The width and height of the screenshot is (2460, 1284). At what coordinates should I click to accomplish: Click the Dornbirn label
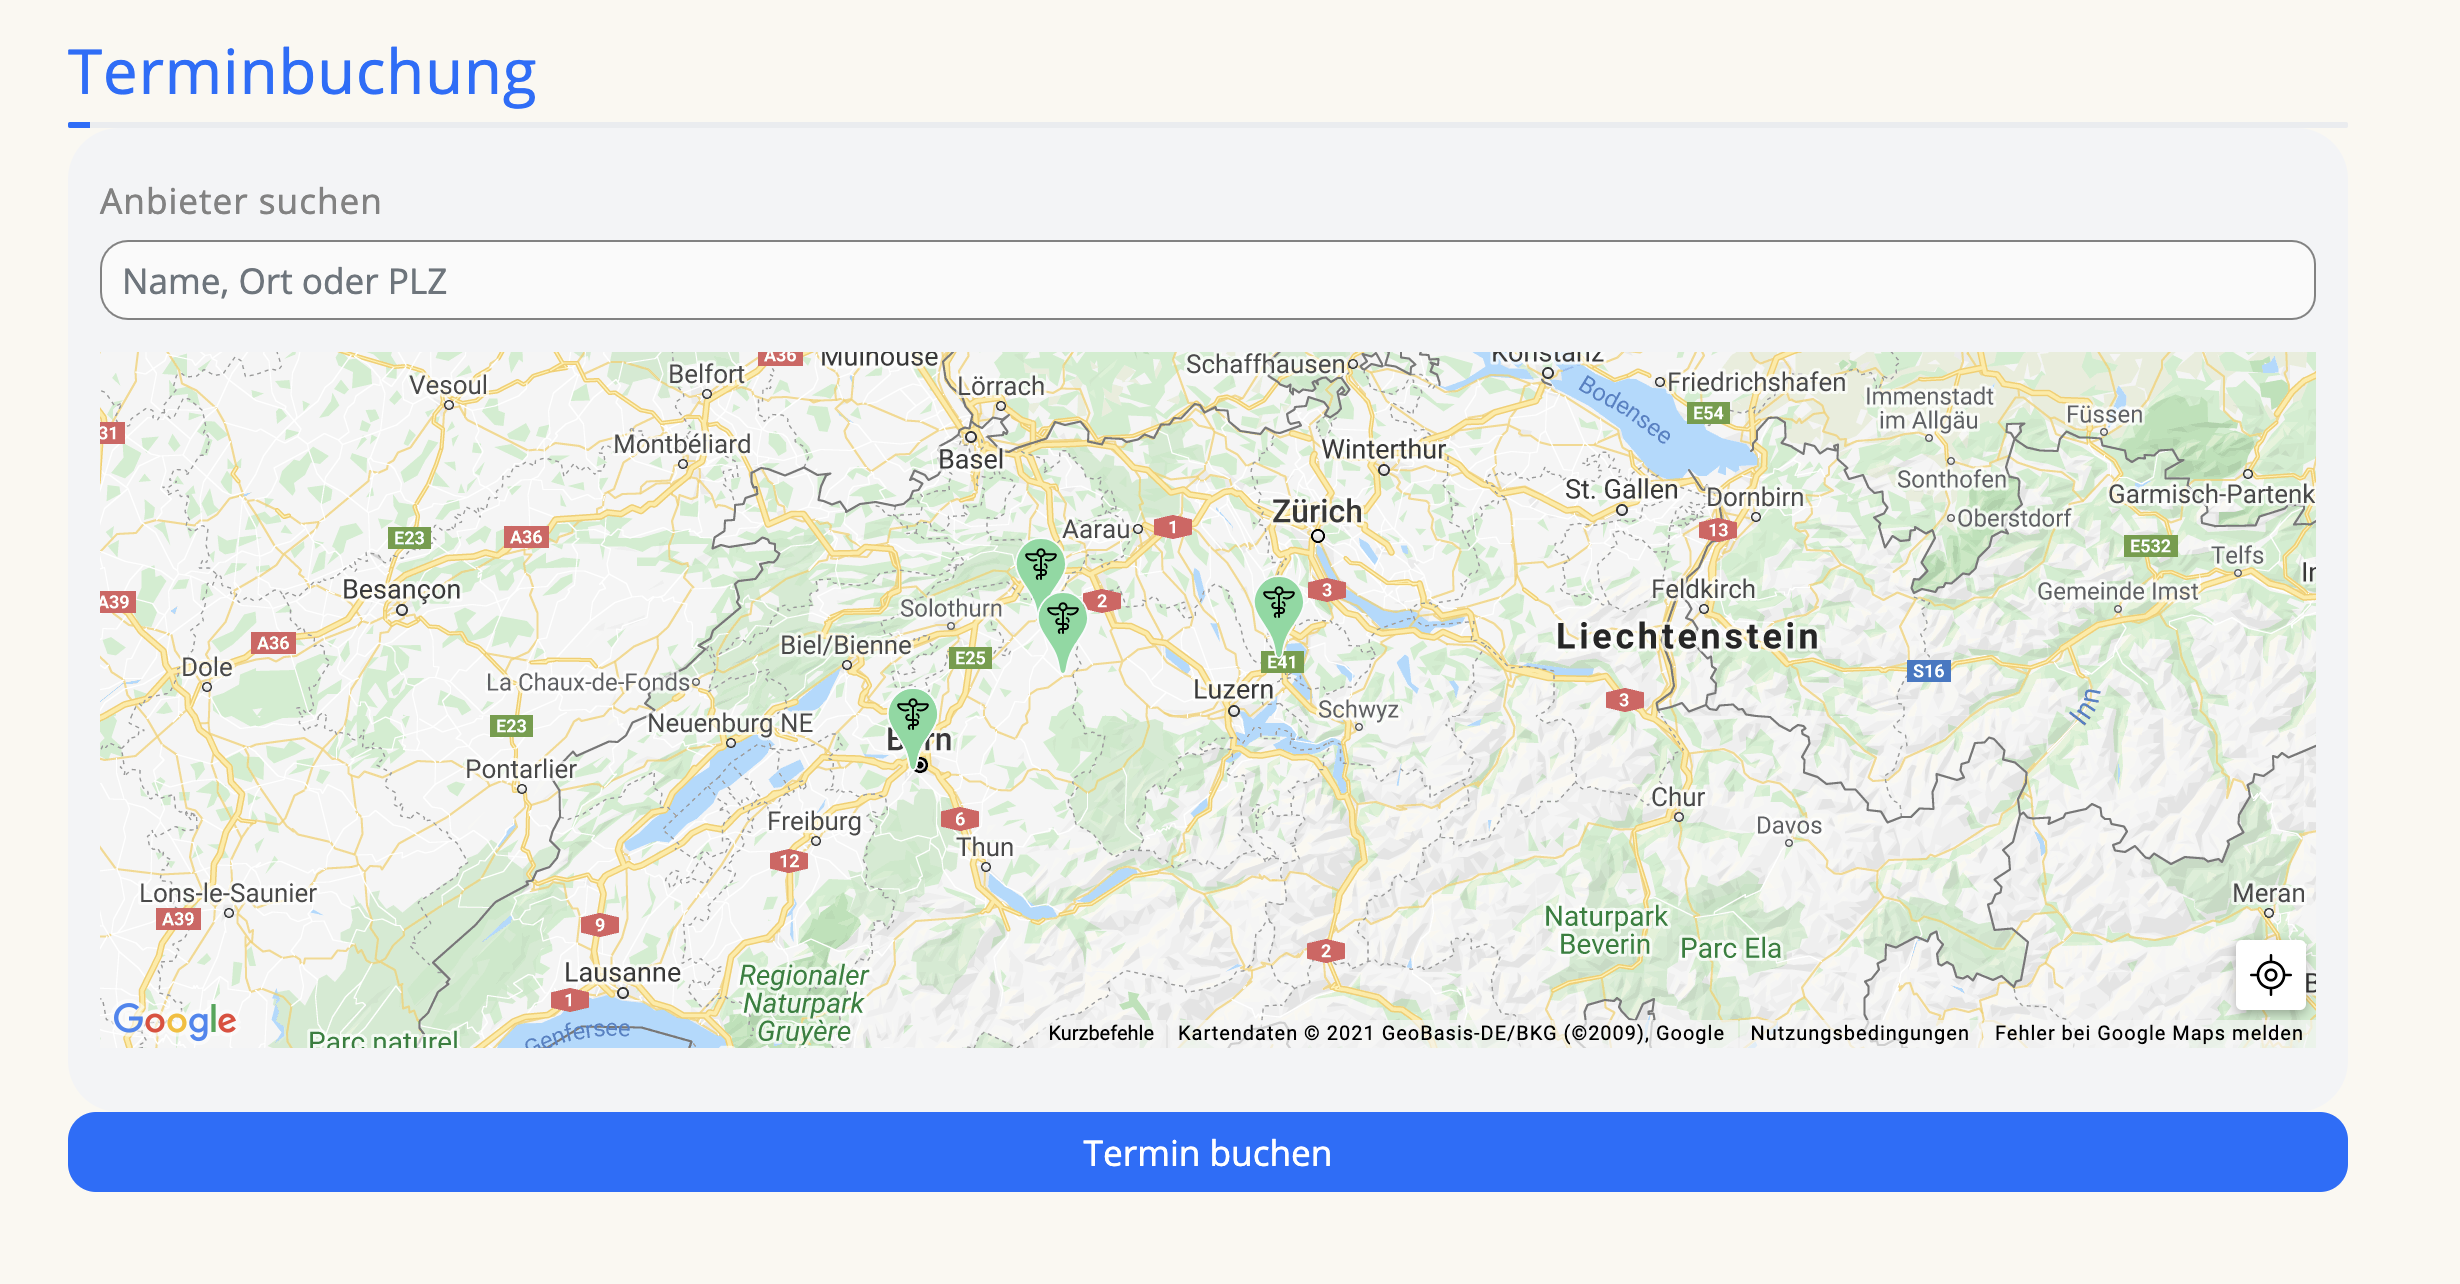[x=1755, y=497]
